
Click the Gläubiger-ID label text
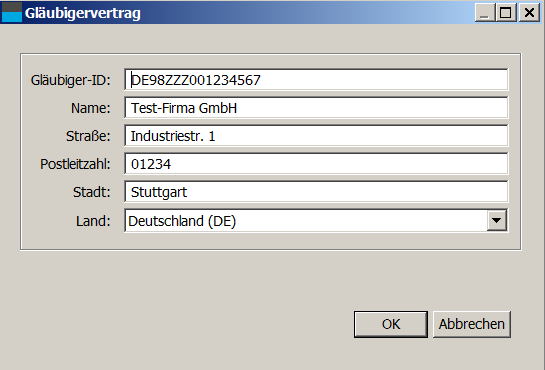[71, 80]
